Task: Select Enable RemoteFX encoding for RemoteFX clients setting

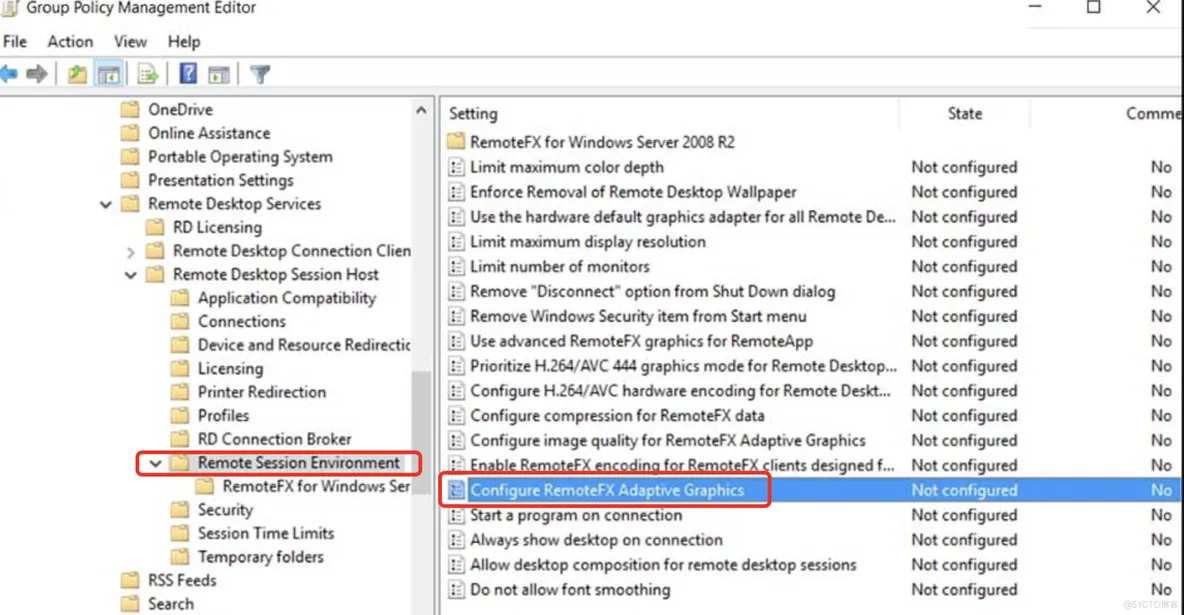Action: click(682, 465)
